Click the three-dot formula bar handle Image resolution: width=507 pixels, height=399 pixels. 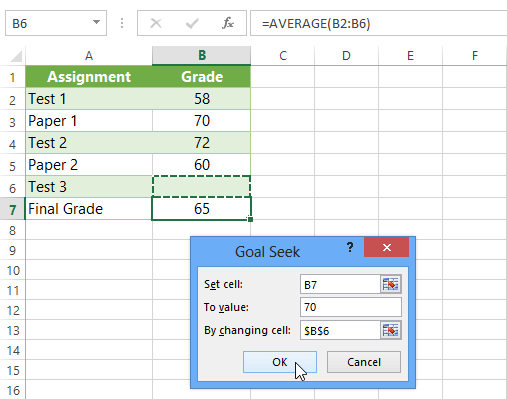(122, 23)
